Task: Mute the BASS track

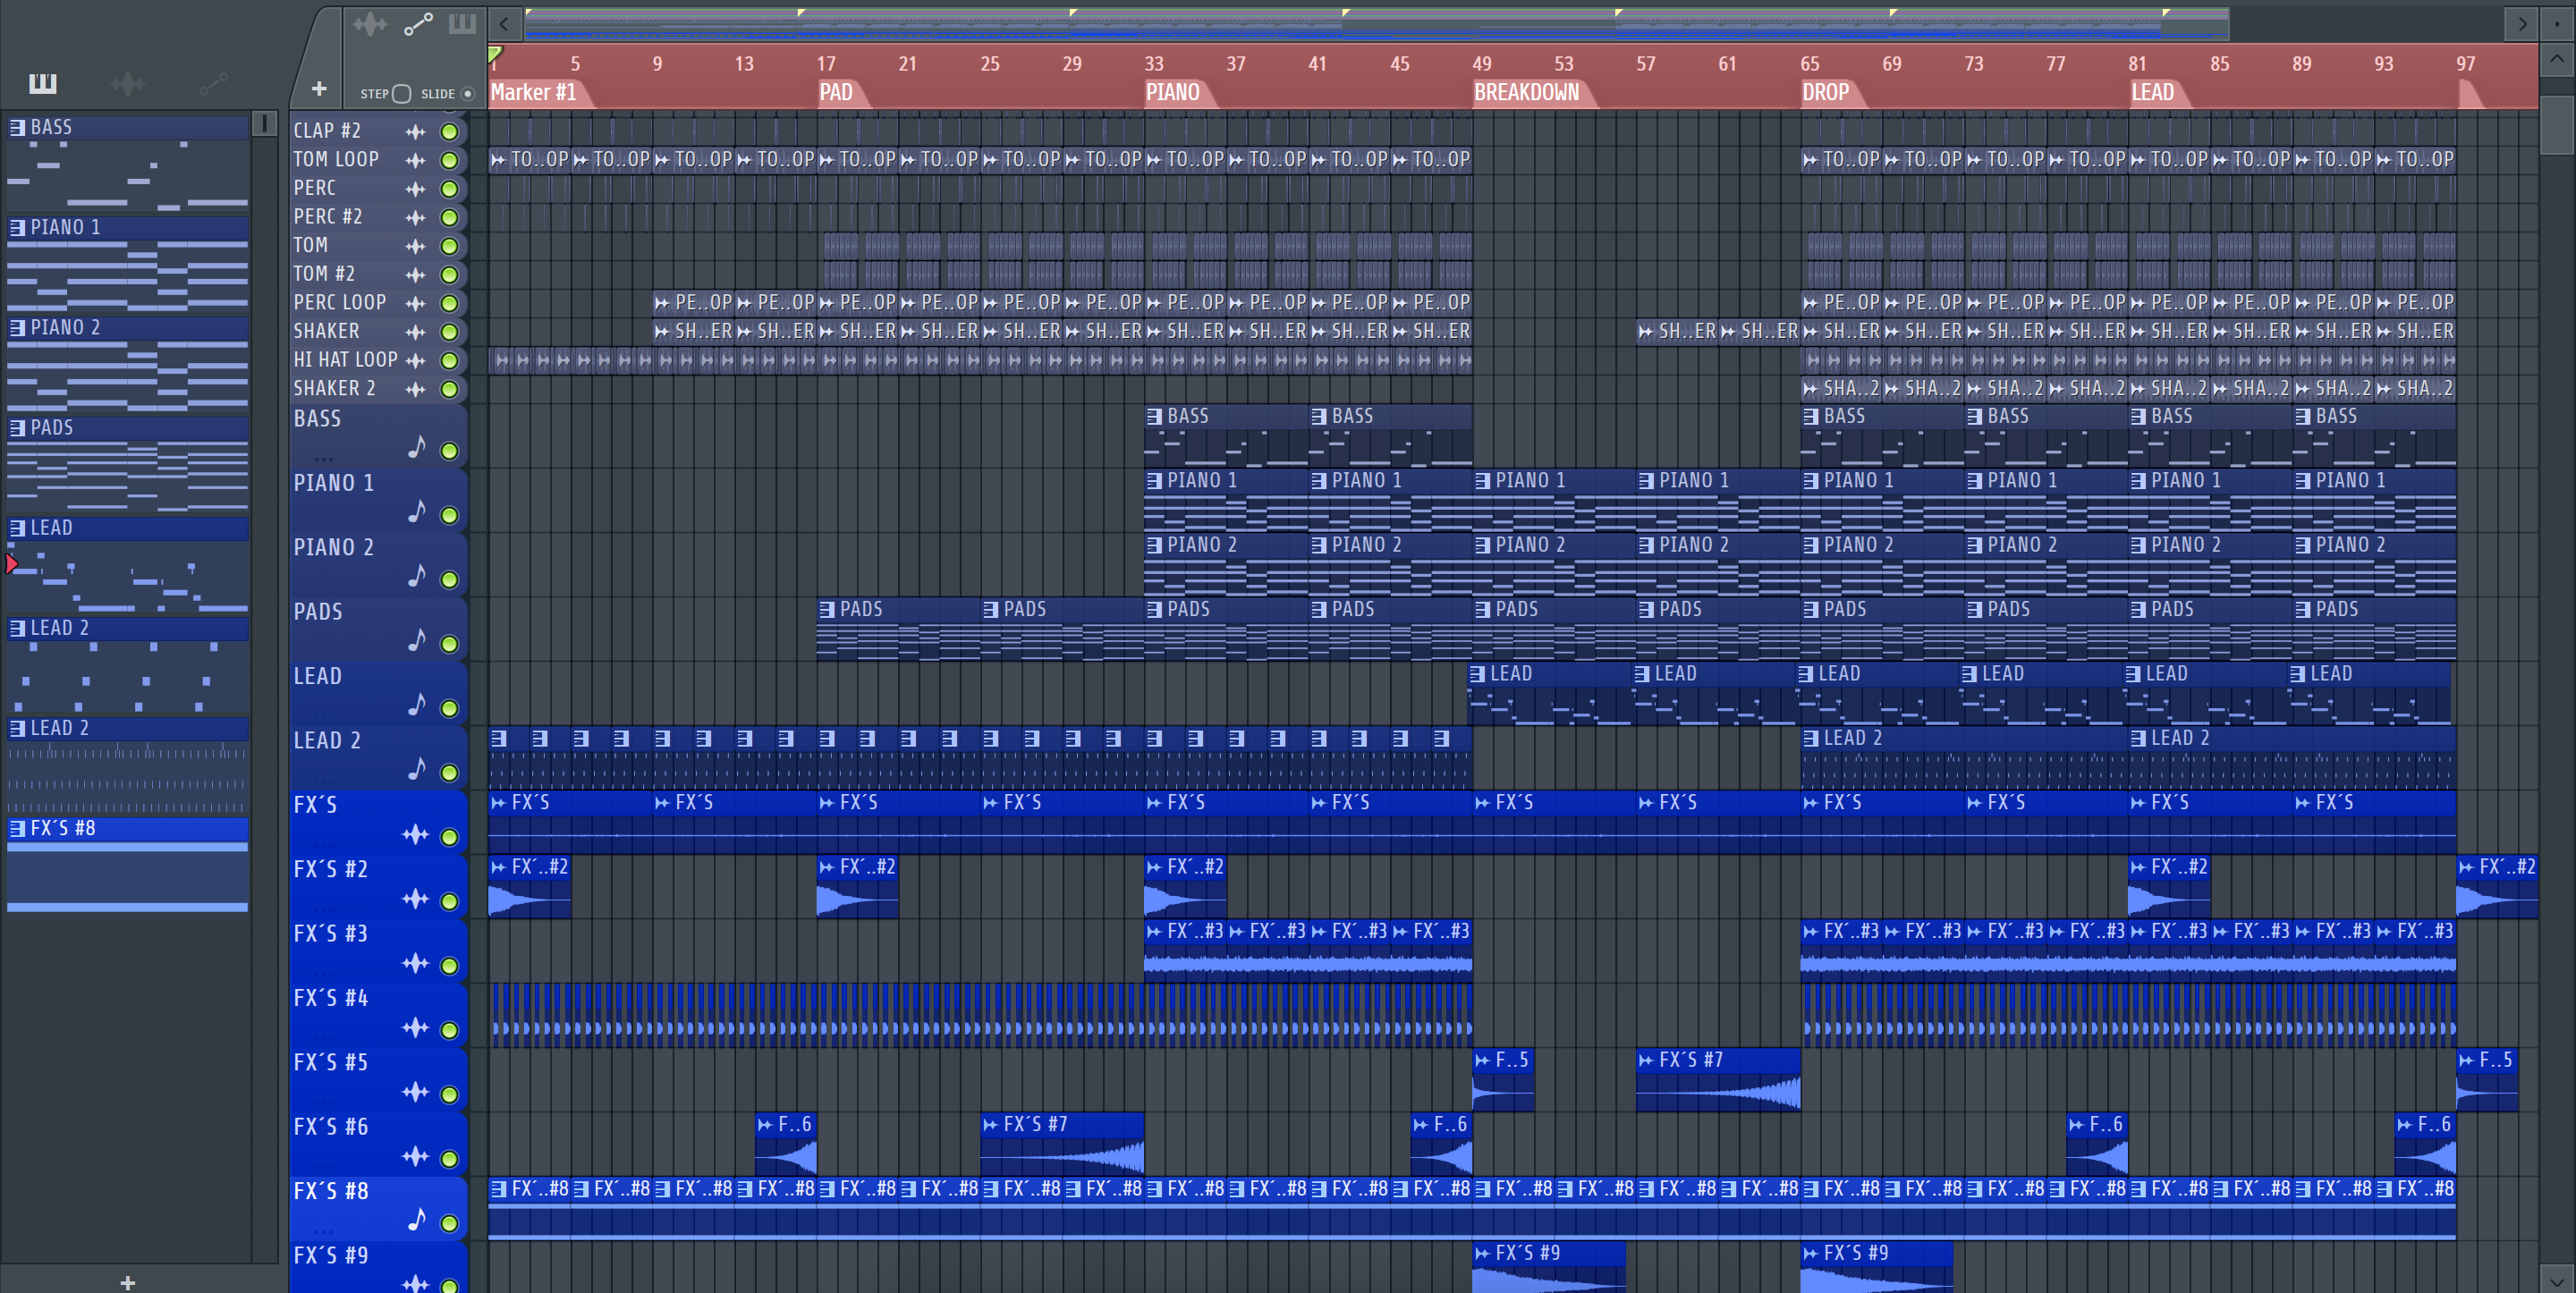Action: tap(450, 451)
